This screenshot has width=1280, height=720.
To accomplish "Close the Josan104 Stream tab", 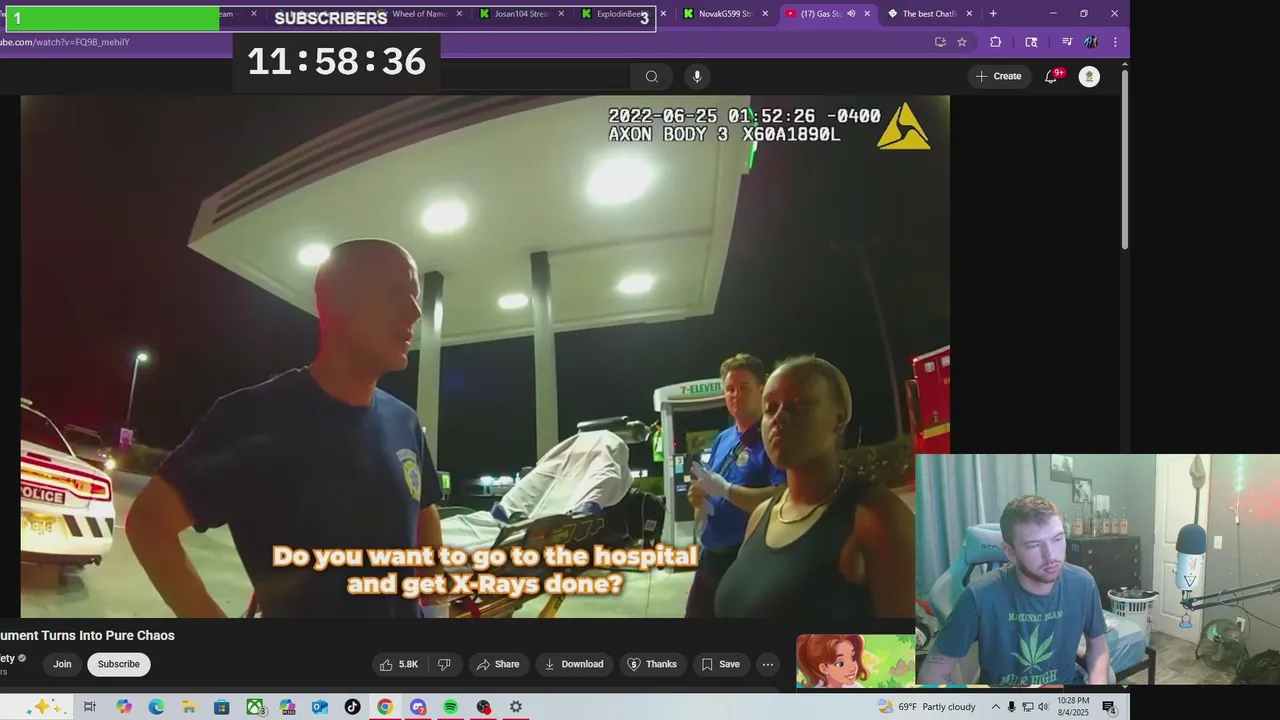I will 561,14.
